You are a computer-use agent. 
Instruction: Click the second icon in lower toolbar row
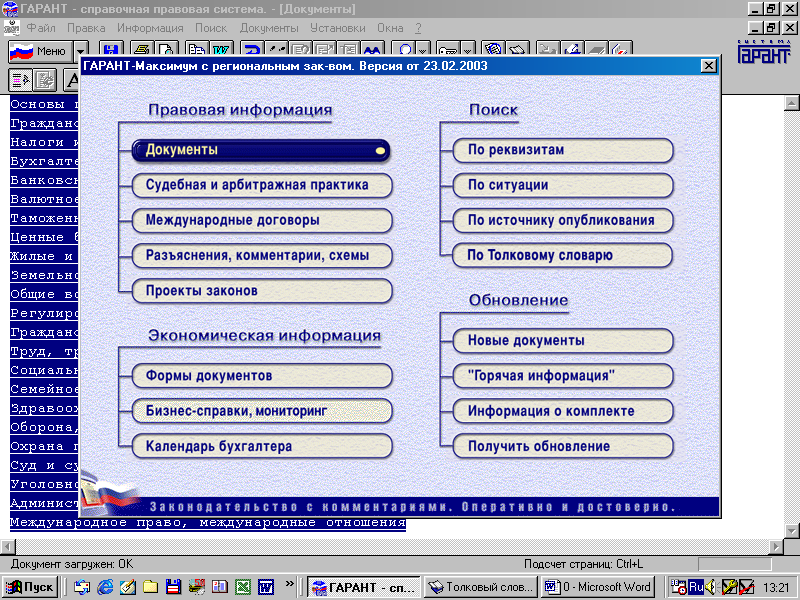click(44, 80)
